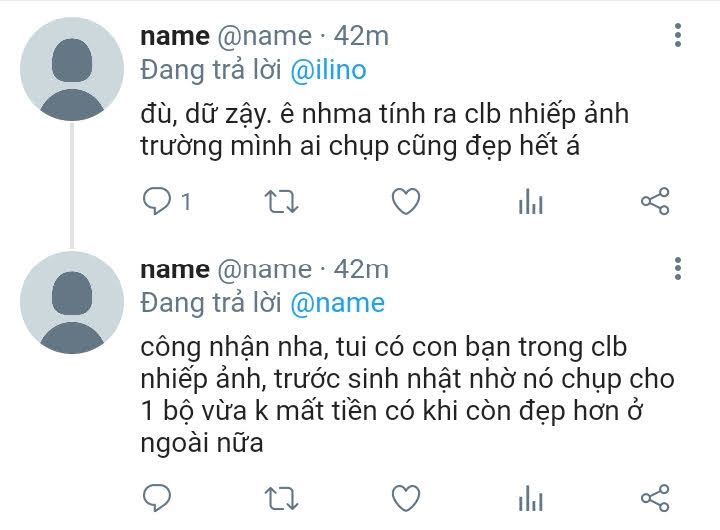Reply to the second tweet starting 'công nhận nha'
The height and width of the screenshot is (530, 720).
(157, 498)
